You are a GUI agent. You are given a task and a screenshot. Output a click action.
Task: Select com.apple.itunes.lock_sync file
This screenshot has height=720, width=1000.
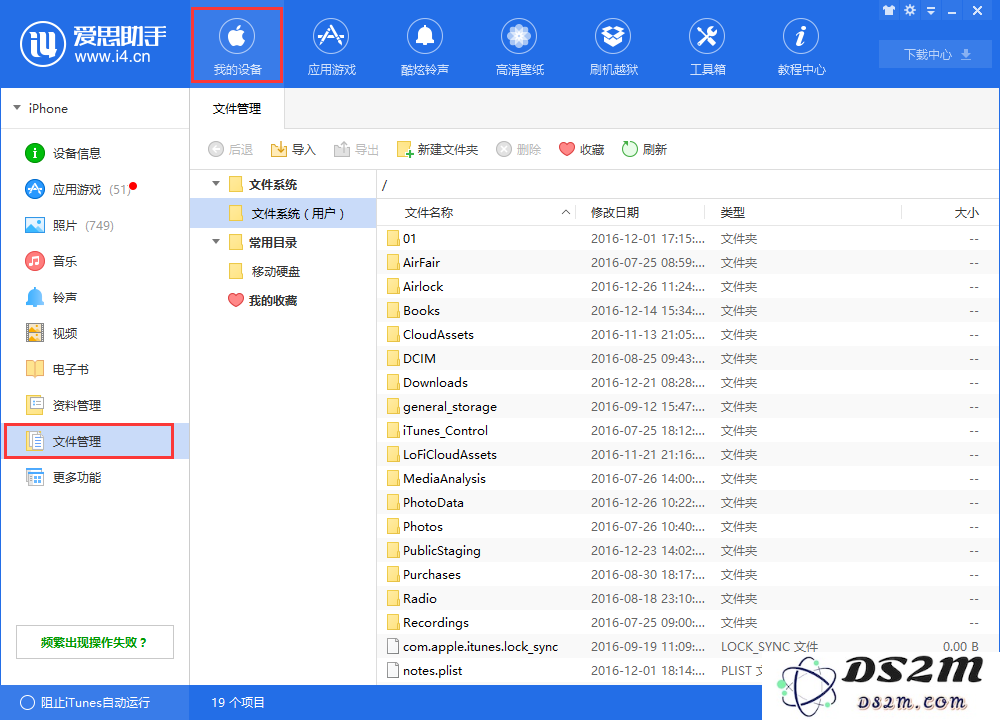(686, 647)
